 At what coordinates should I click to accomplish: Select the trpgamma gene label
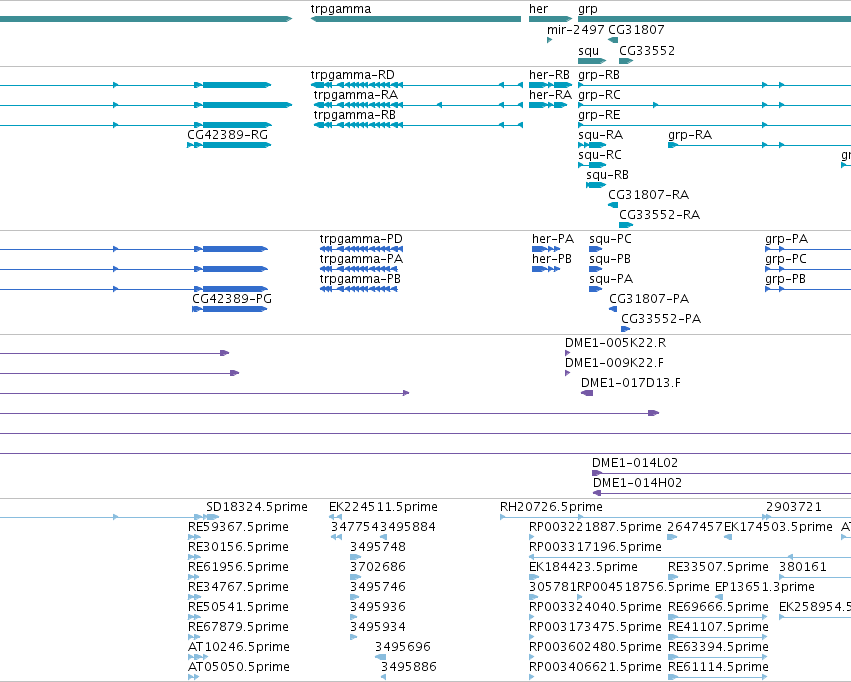pos(341,9)
